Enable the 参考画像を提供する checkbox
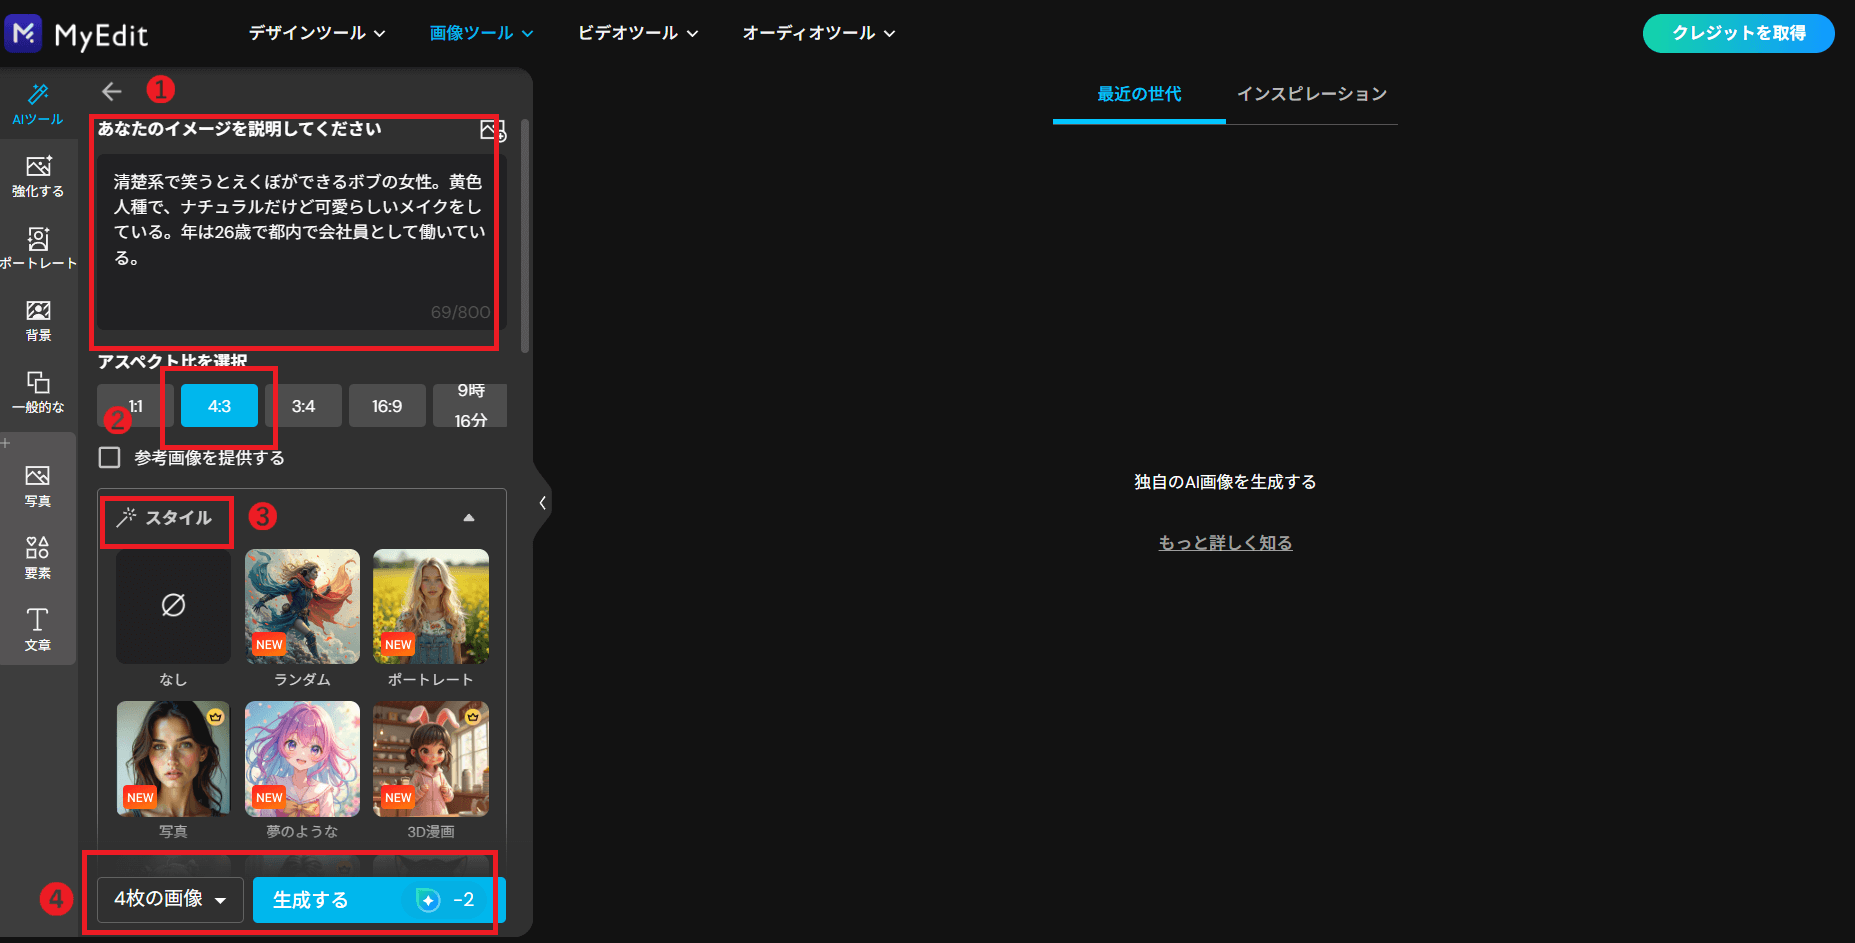The image size is (1855, 943). pos(110,457)
